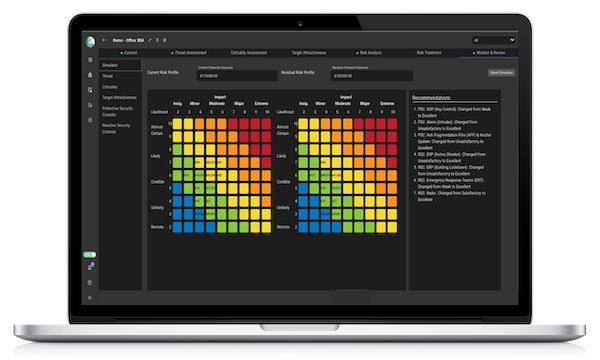Select Protective Security Controls in side menu
600x360 pixels.
click(x=117, y=111)
